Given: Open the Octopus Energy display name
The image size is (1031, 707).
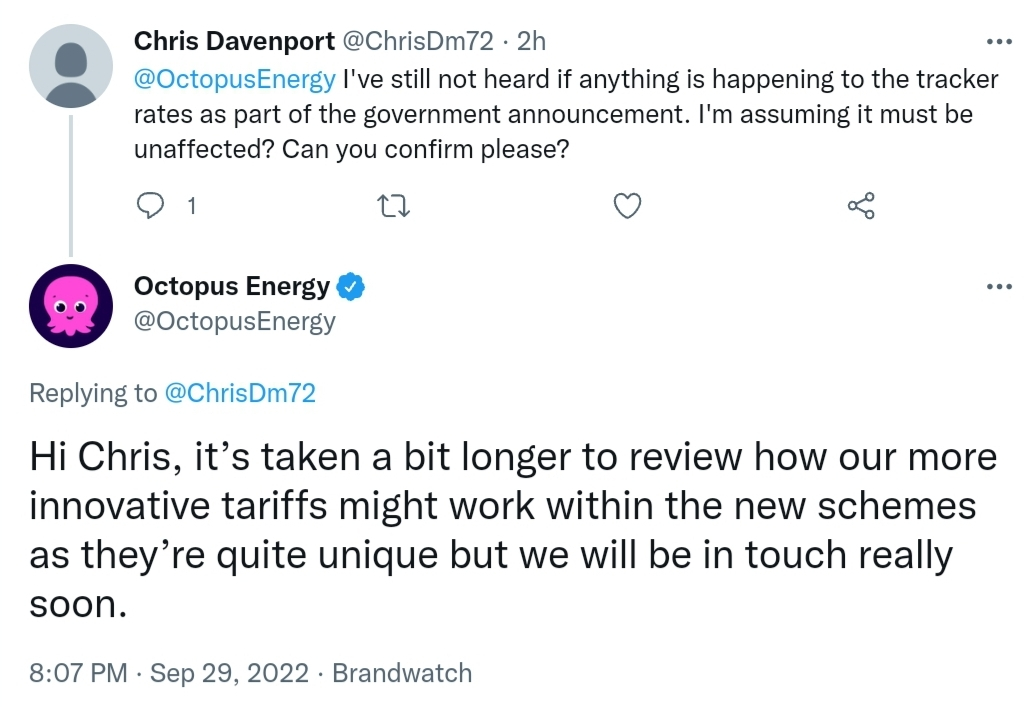Looking at the screenshot, I should (x=232, y=287).
